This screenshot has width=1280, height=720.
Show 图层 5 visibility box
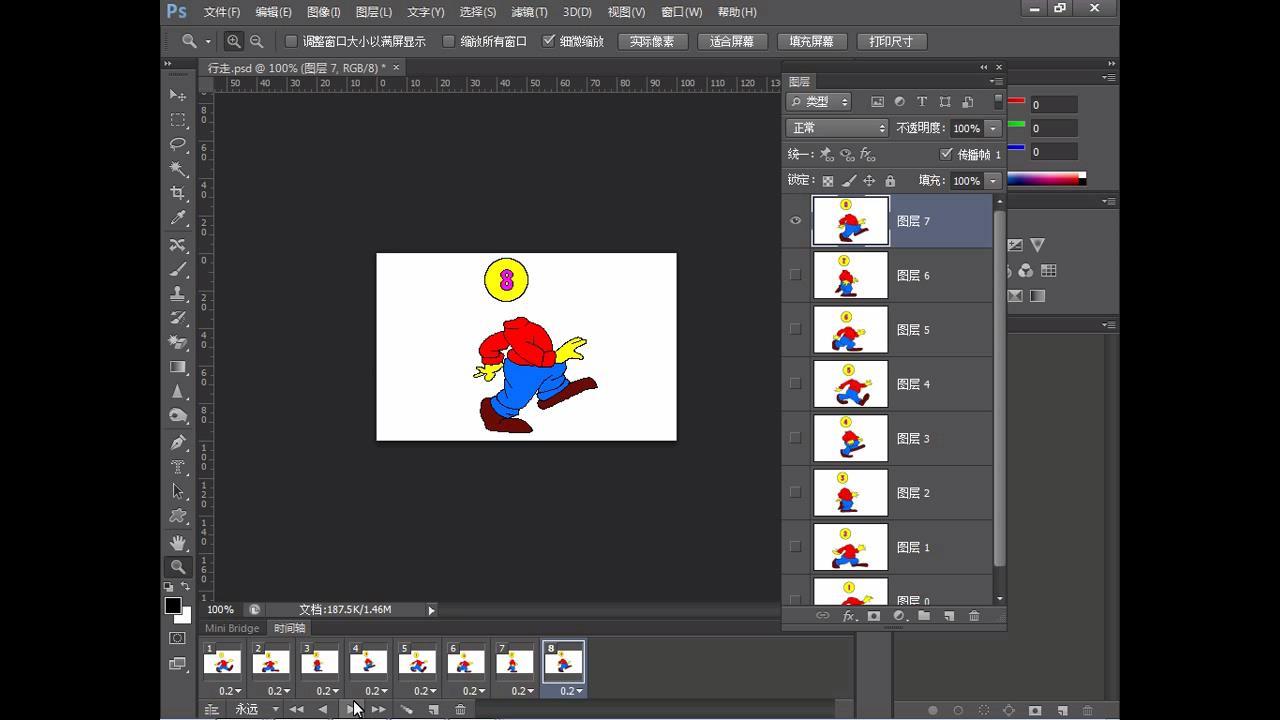point(796,329)
